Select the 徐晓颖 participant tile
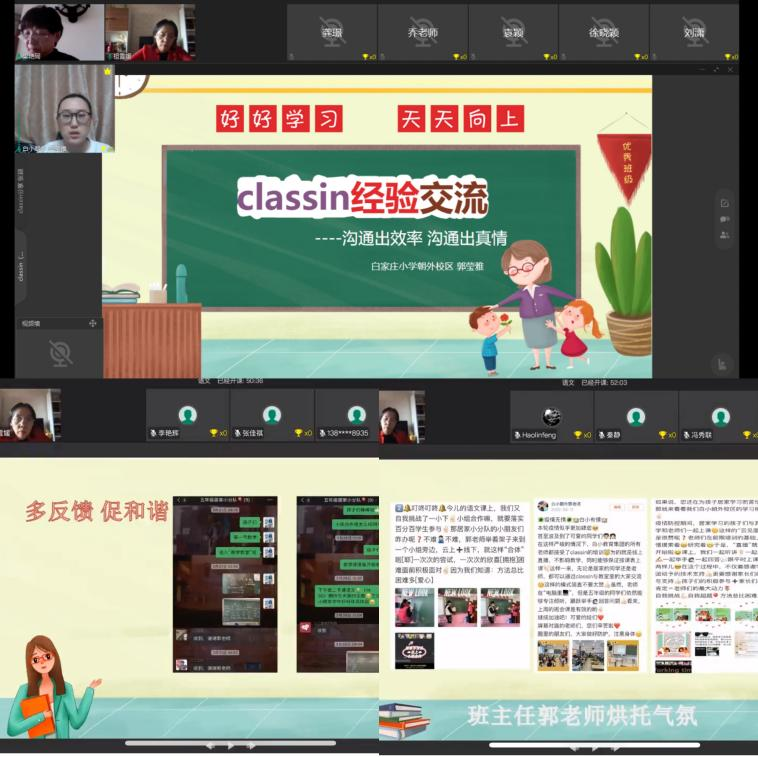The height and width of the screenshot is (757, 758). tap(603, 33)
